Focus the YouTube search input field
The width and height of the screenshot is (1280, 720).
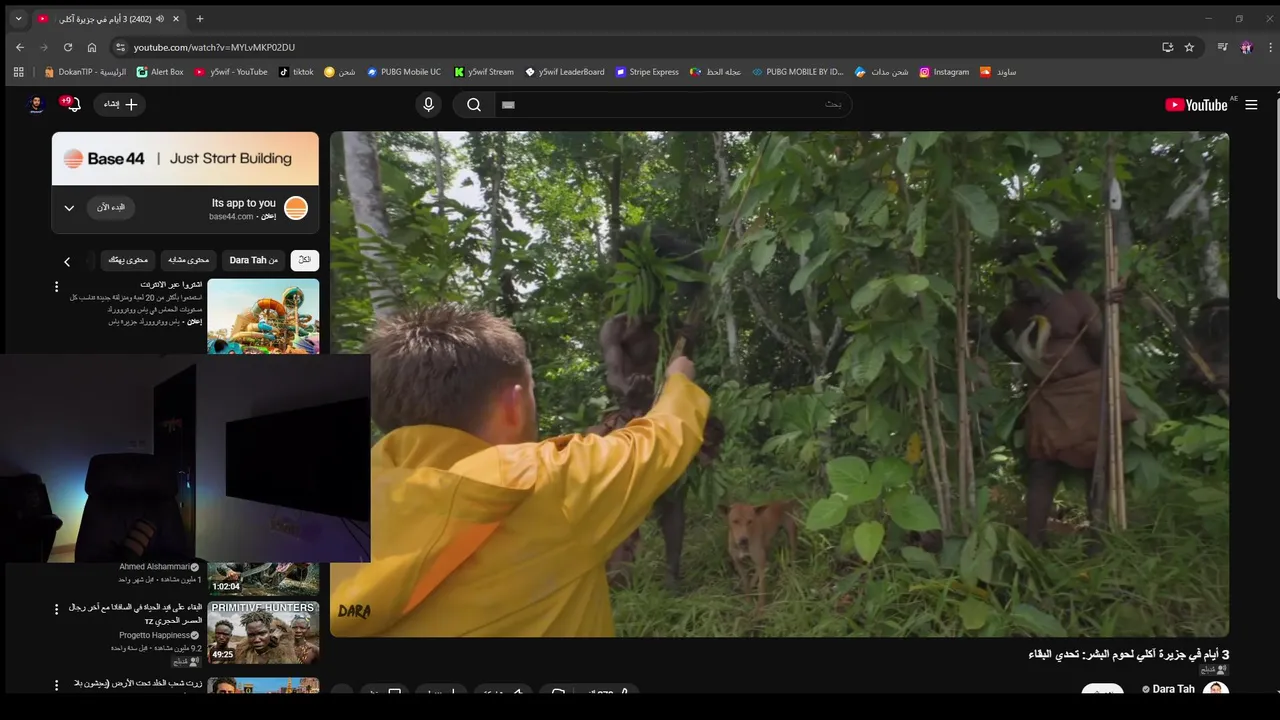[673, 104]
